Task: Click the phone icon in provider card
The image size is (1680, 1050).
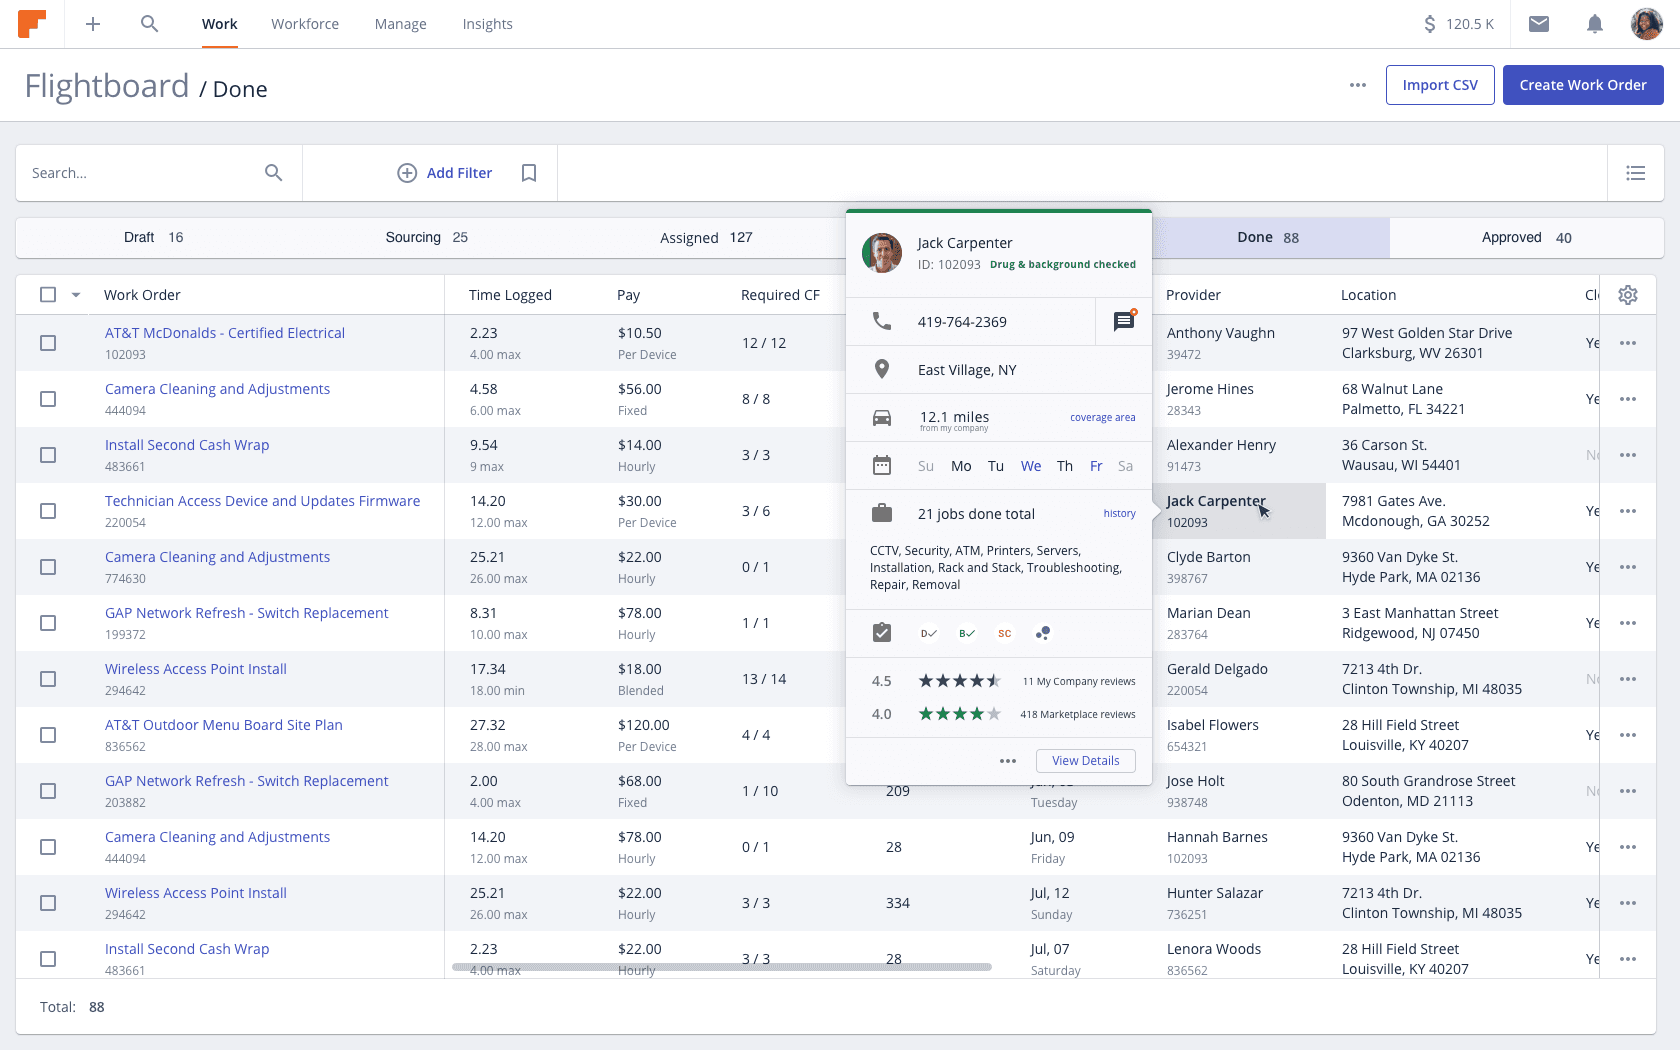Action: coord(882,321)
